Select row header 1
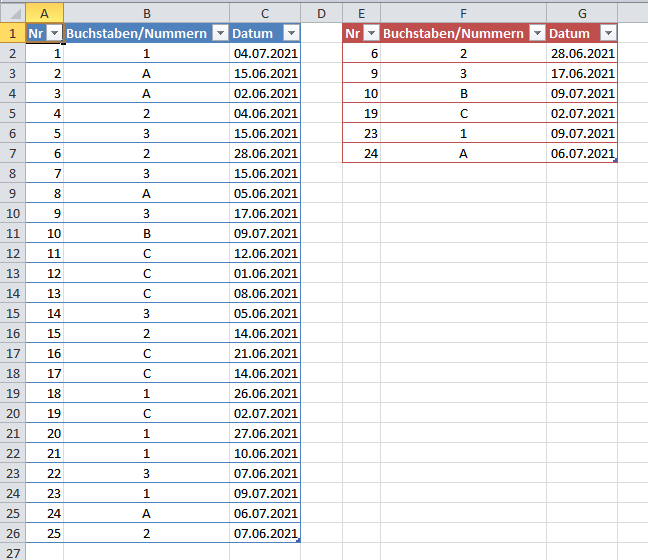This screenshot has height=560, width=648. [x=13, y=33]
